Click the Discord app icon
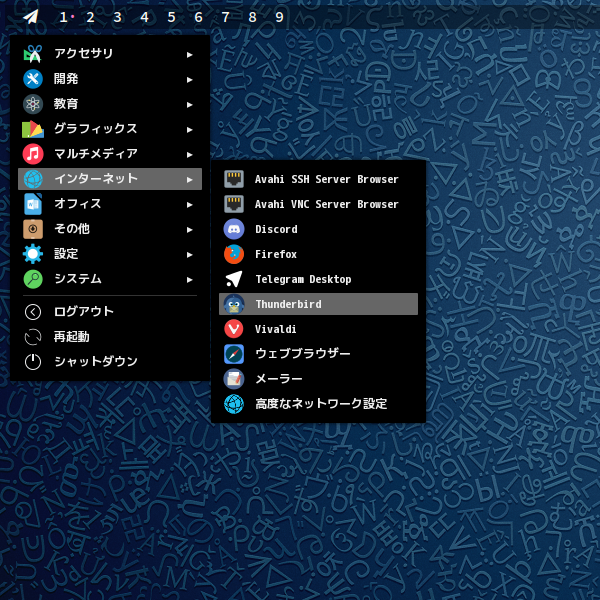Viewport: 600px width, 600px height. click(234, 229)
